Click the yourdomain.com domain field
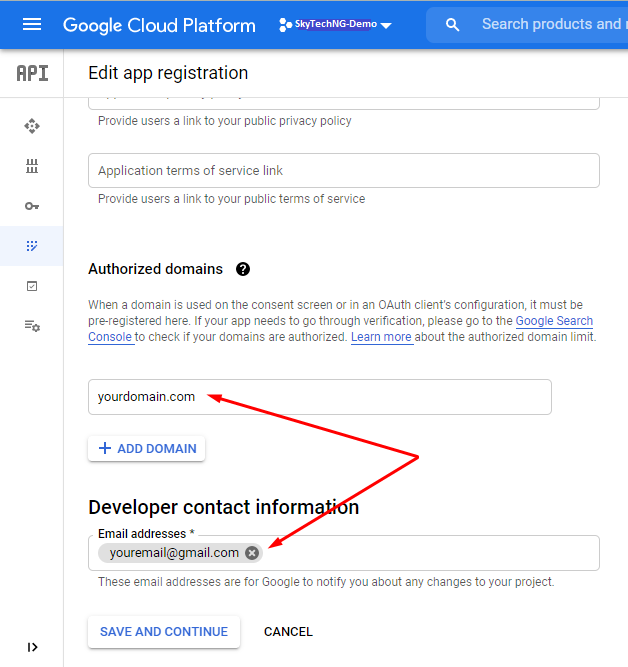The width and height of the screenshot is (628, 667). 319,397
